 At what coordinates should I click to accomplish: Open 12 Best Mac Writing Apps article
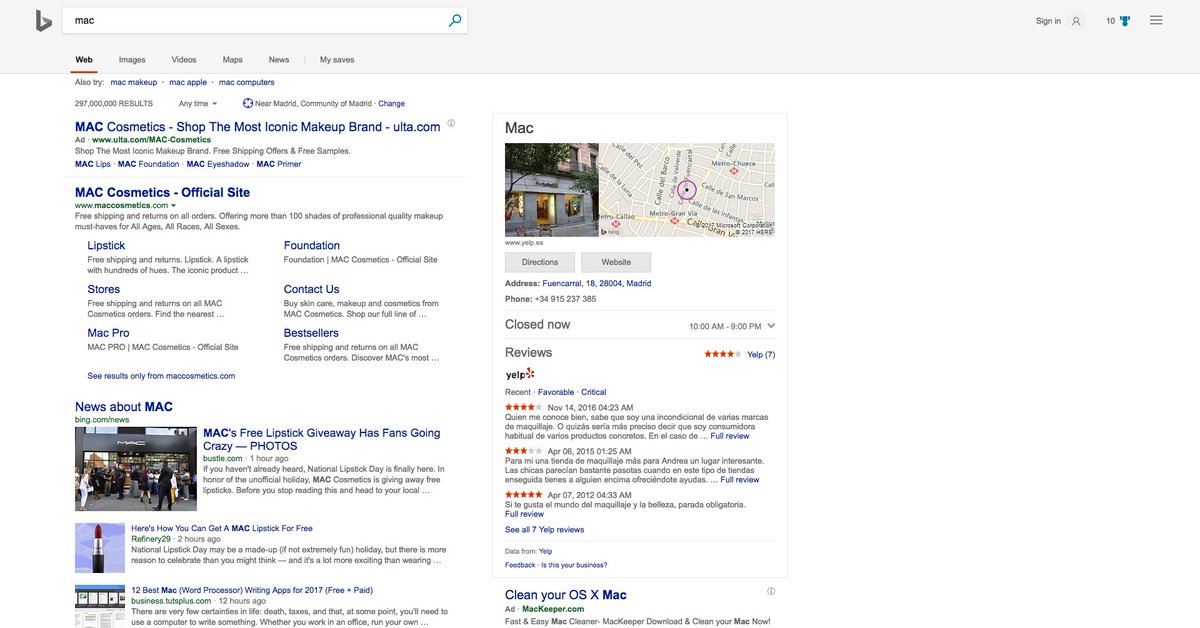click(x=252, y=590)
